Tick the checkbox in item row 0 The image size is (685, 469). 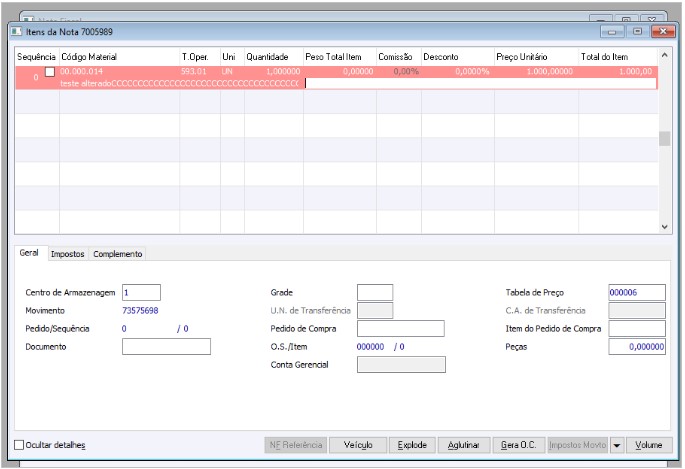(50, 72)
